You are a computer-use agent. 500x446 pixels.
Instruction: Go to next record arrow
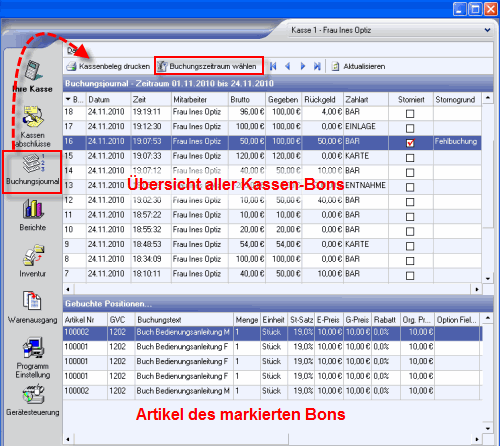[303, 66]
